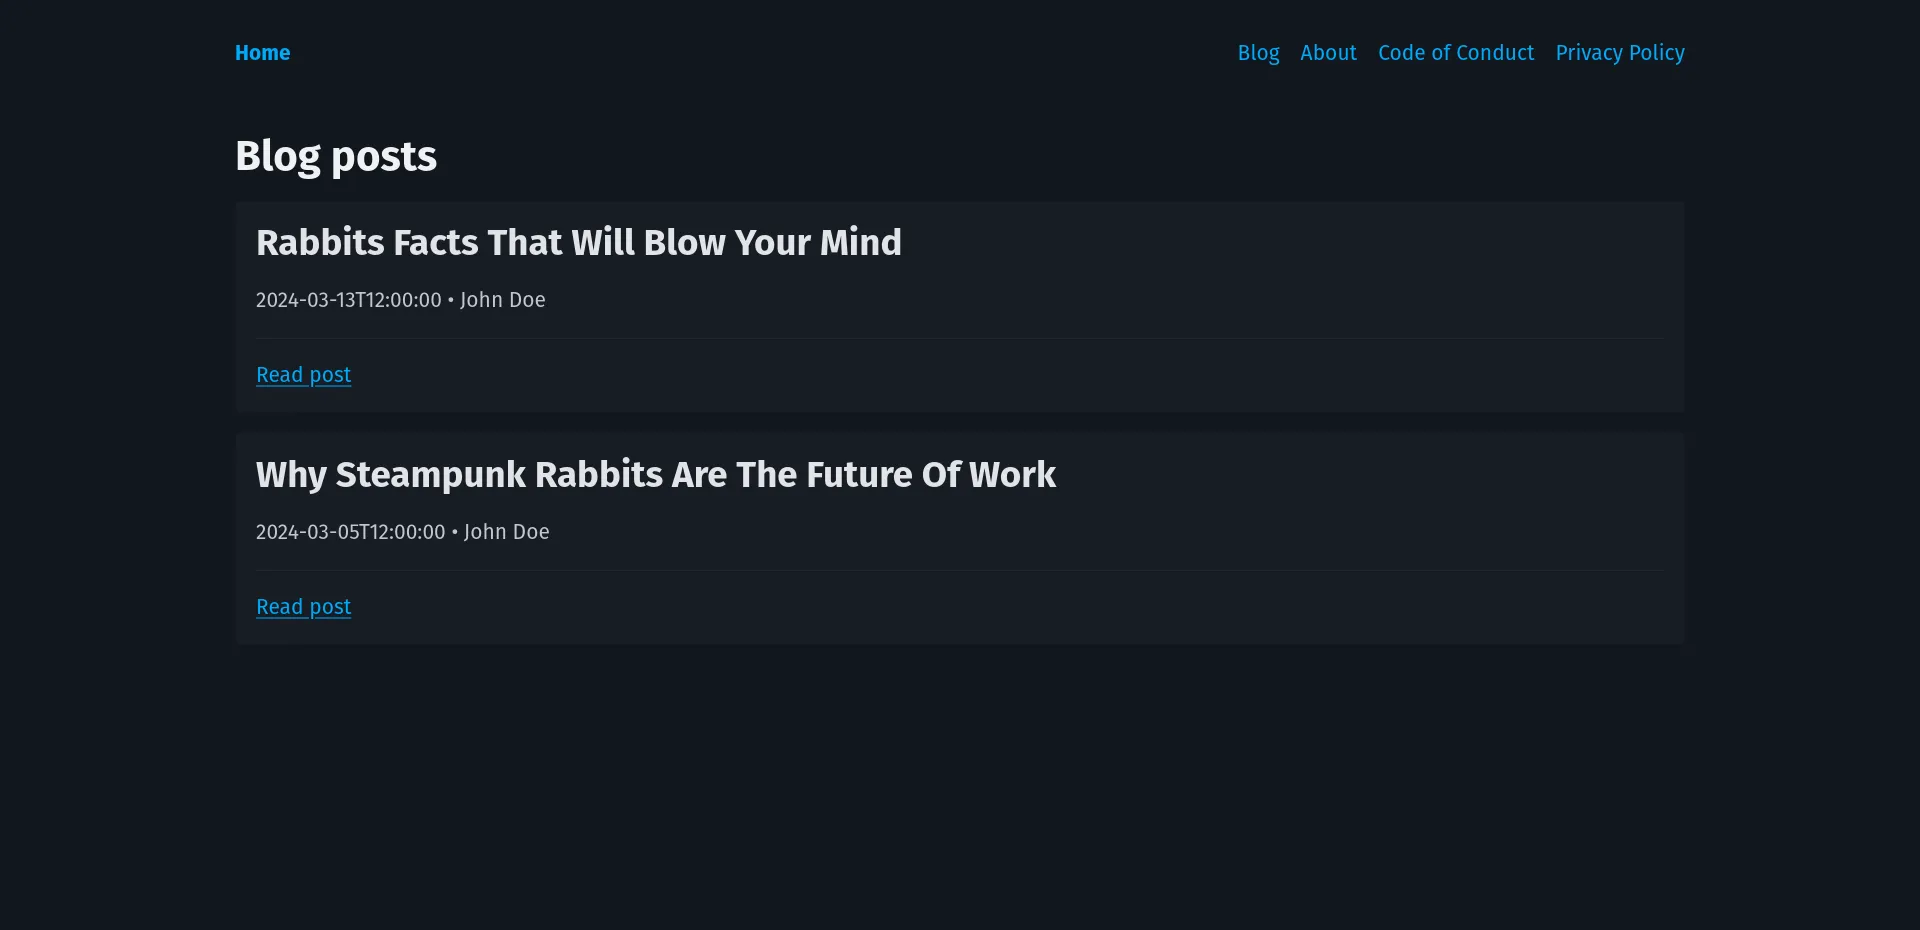This screenshot has width=1920, height=930.
Task: Open About from the header navigation
Action: pyautogui.click(x=1328, y=53)
